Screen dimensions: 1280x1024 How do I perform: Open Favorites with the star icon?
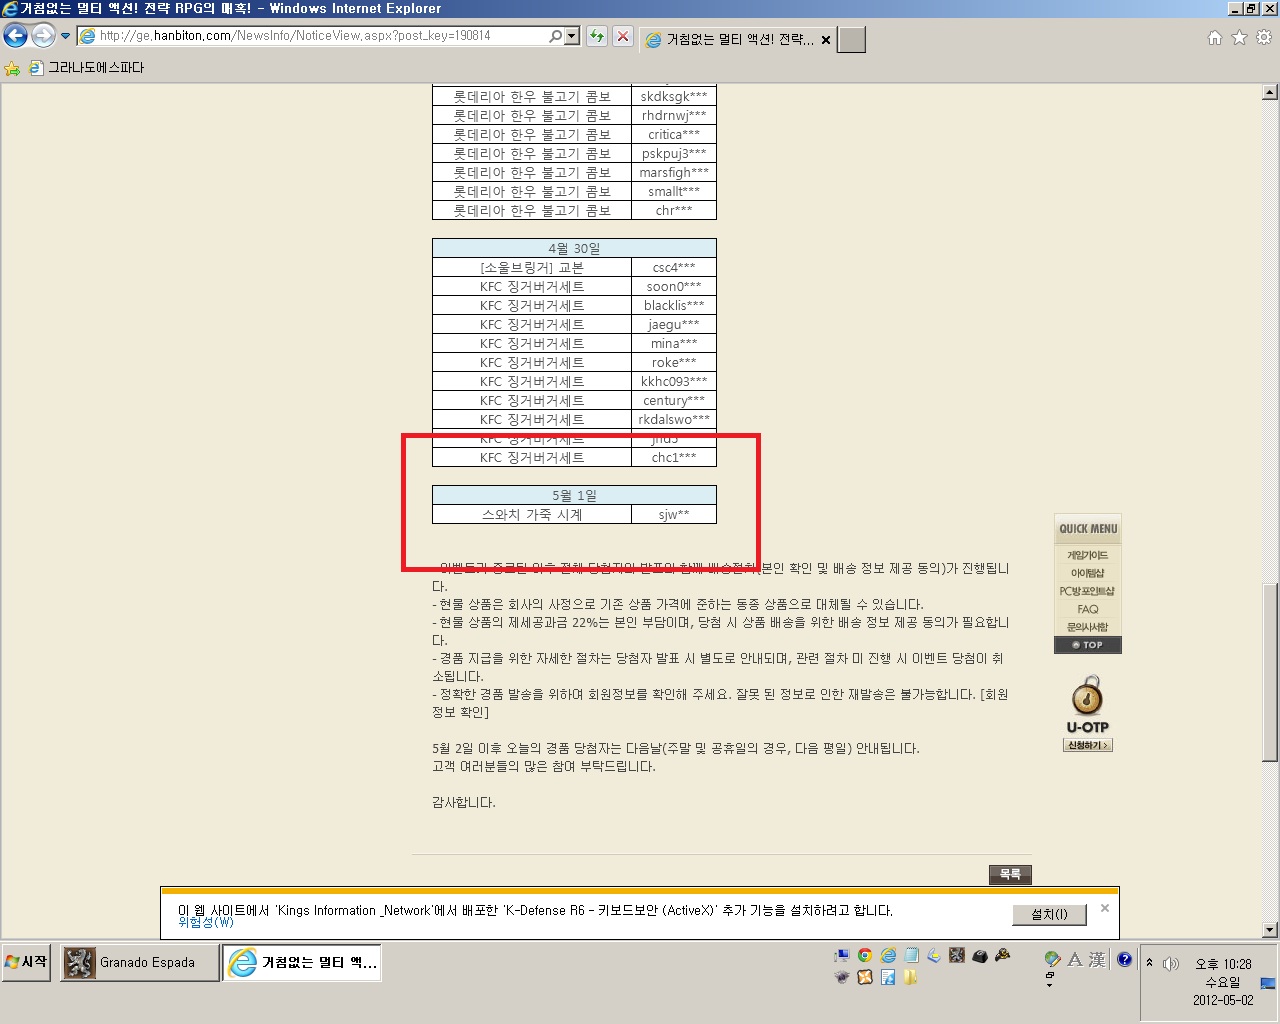pyautogui.click(x=1240, y=37)
